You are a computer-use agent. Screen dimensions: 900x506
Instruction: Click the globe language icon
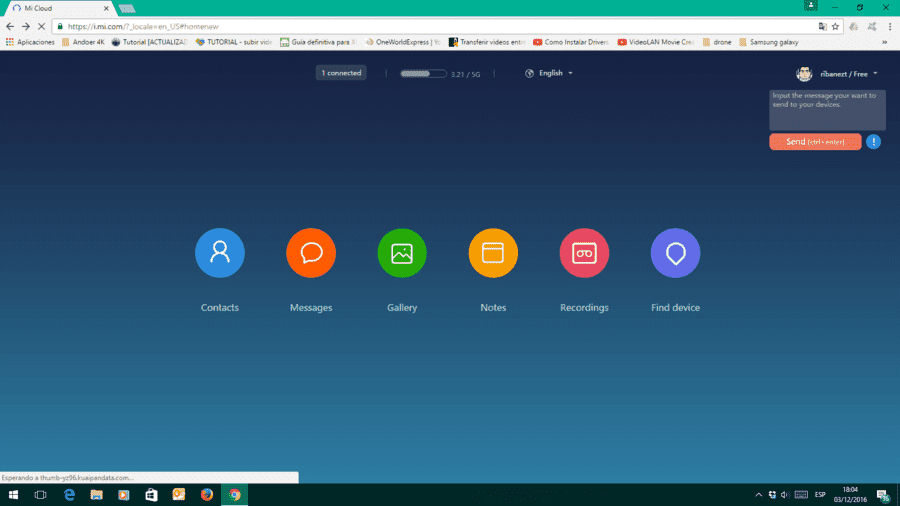tap(529, 73)
